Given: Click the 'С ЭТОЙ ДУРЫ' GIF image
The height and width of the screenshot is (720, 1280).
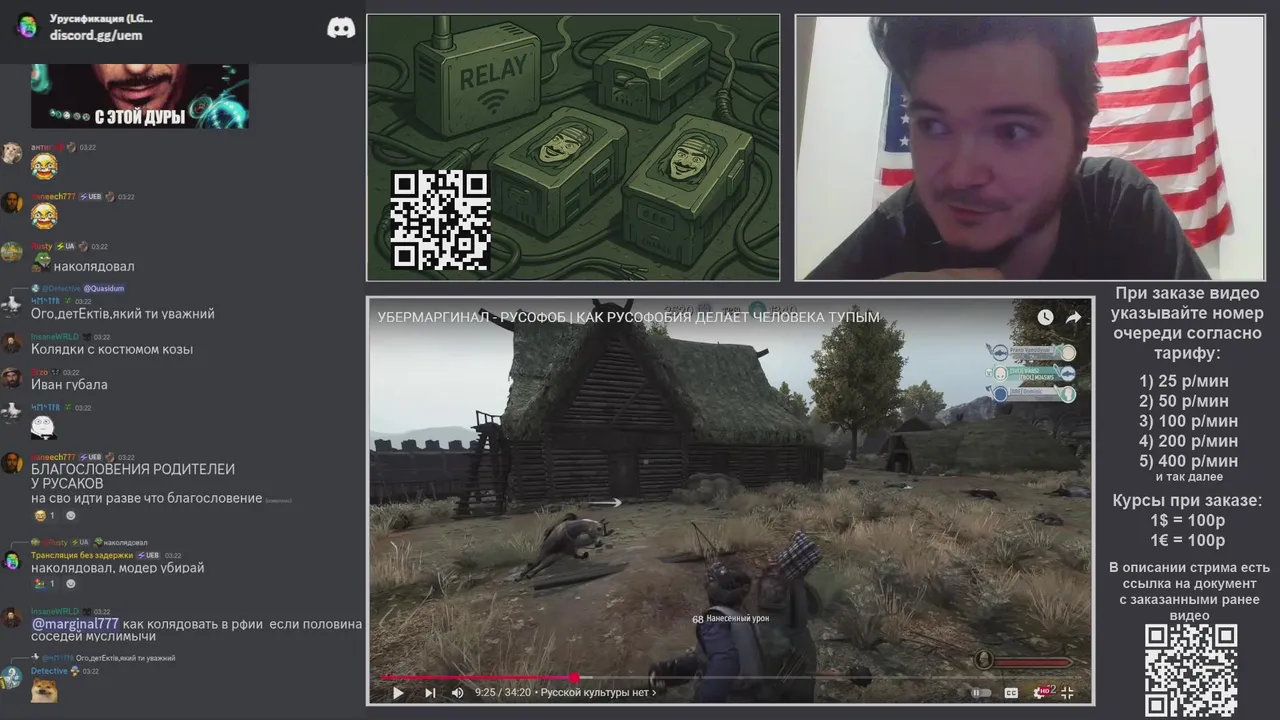Looking at the screenshot, I should click(140, 96).
